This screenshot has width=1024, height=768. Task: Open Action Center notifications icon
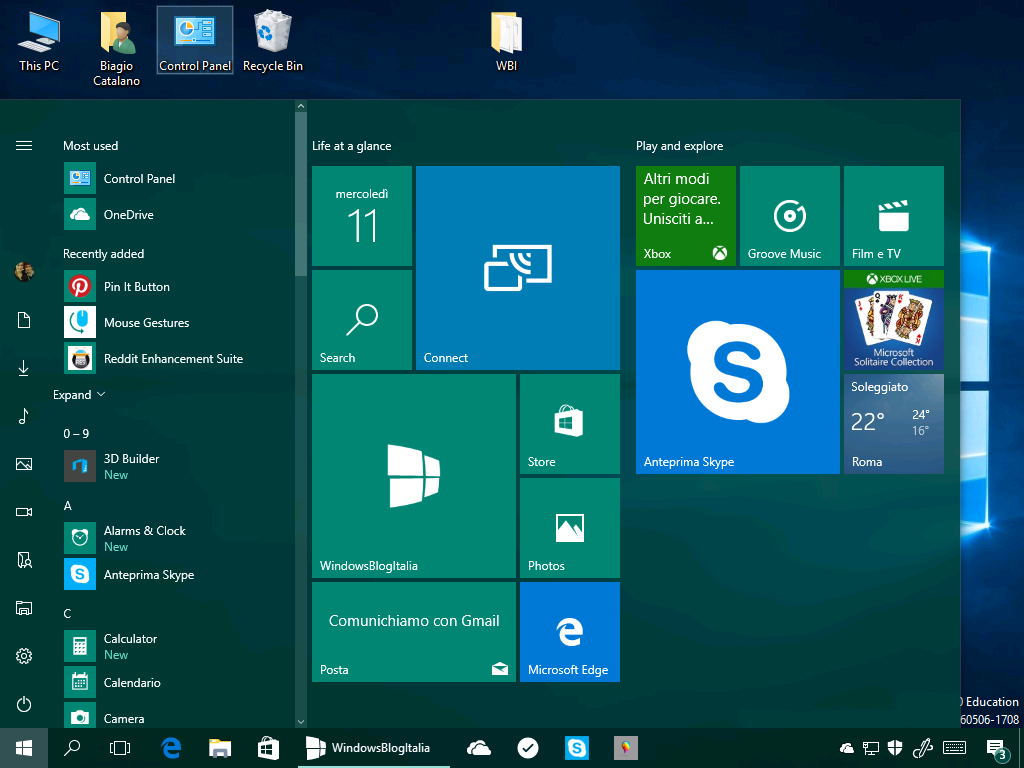996,748
